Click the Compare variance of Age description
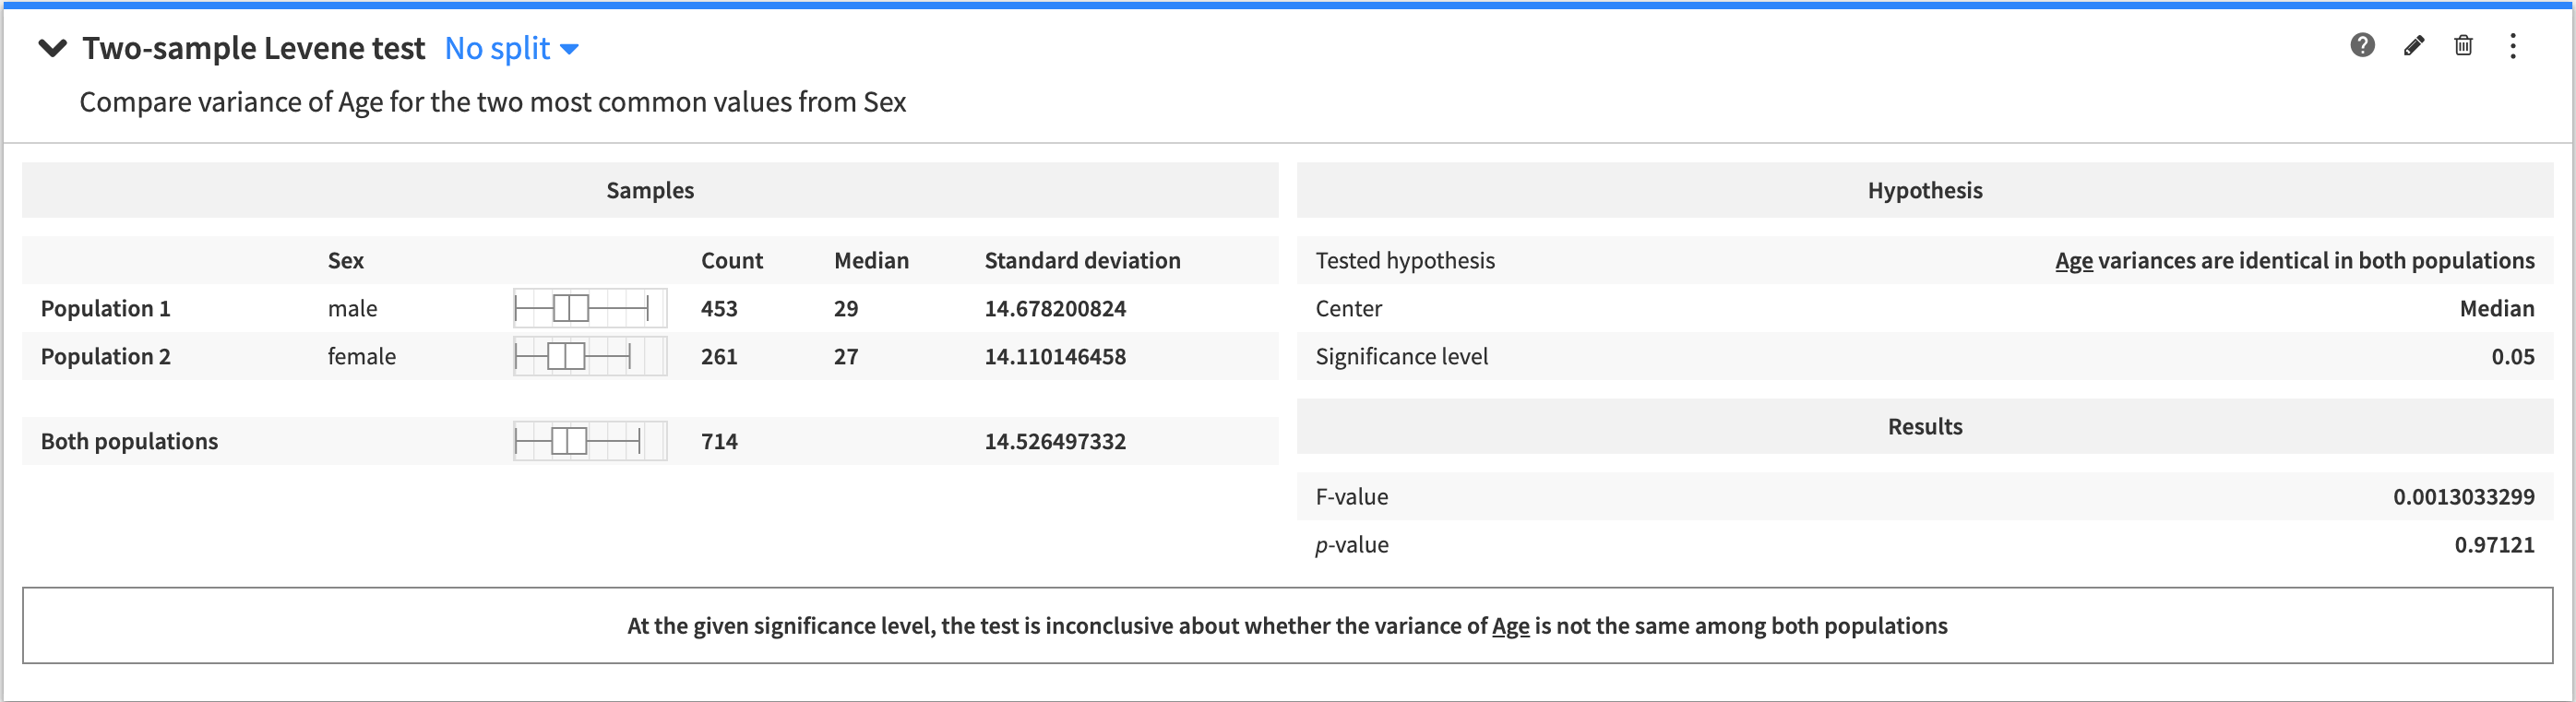Screen dimensions: 2576x702 pyautogui.click(x=493, y=102)
